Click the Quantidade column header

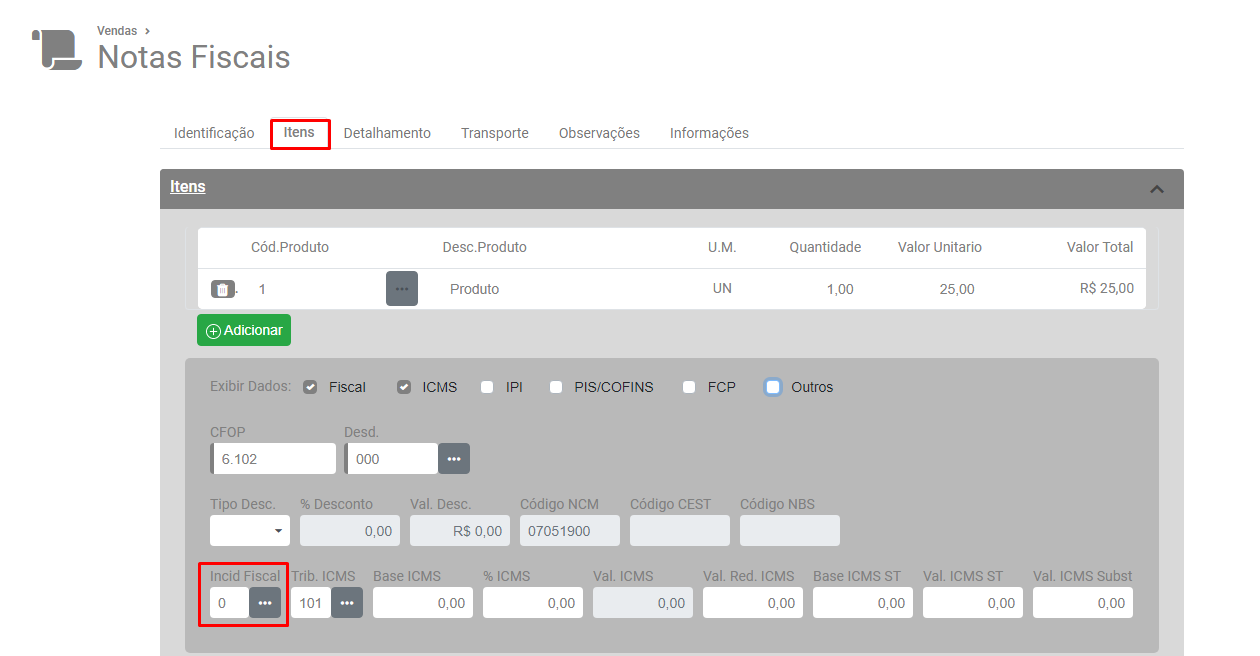[x=825, y=247]
